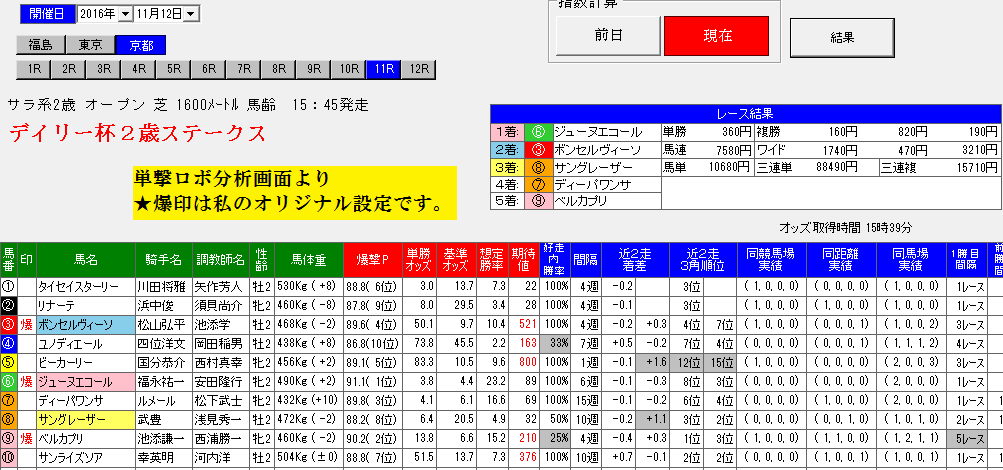Switch to race 2R
This screenshot has height=470, width=1003.
click(x=69, y=70)
